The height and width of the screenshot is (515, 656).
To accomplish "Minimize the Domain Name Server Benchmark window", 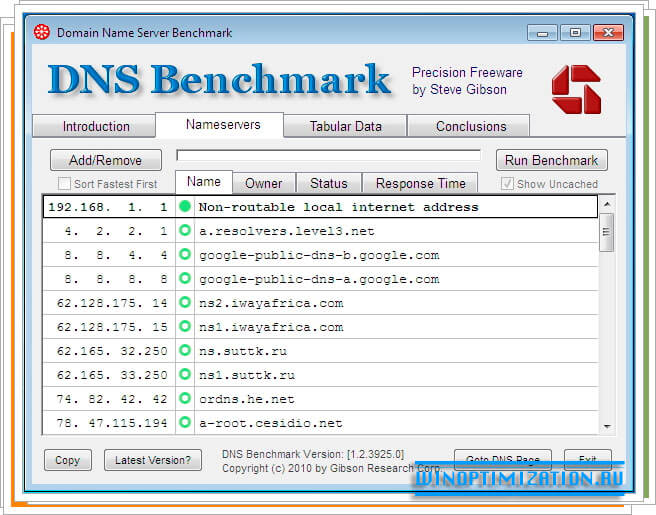I will [542, 33].
